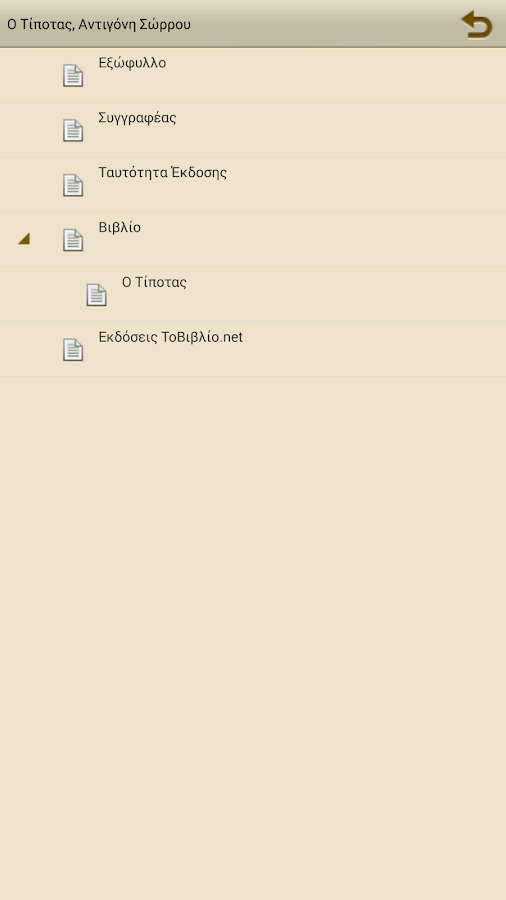The height and width of the screenshot is (900, 506).
Task: Click the book title Ο Τίποτας, Αντιγόνη Σώρρου
Action: [x=99, y=24]
